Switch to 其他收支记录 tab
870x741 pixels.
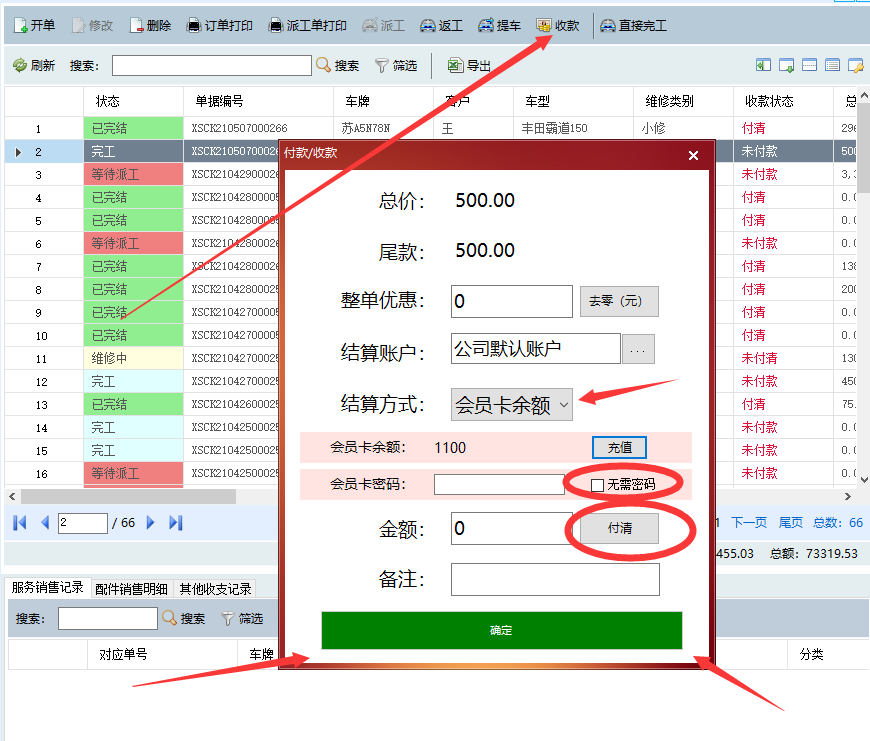214,589
